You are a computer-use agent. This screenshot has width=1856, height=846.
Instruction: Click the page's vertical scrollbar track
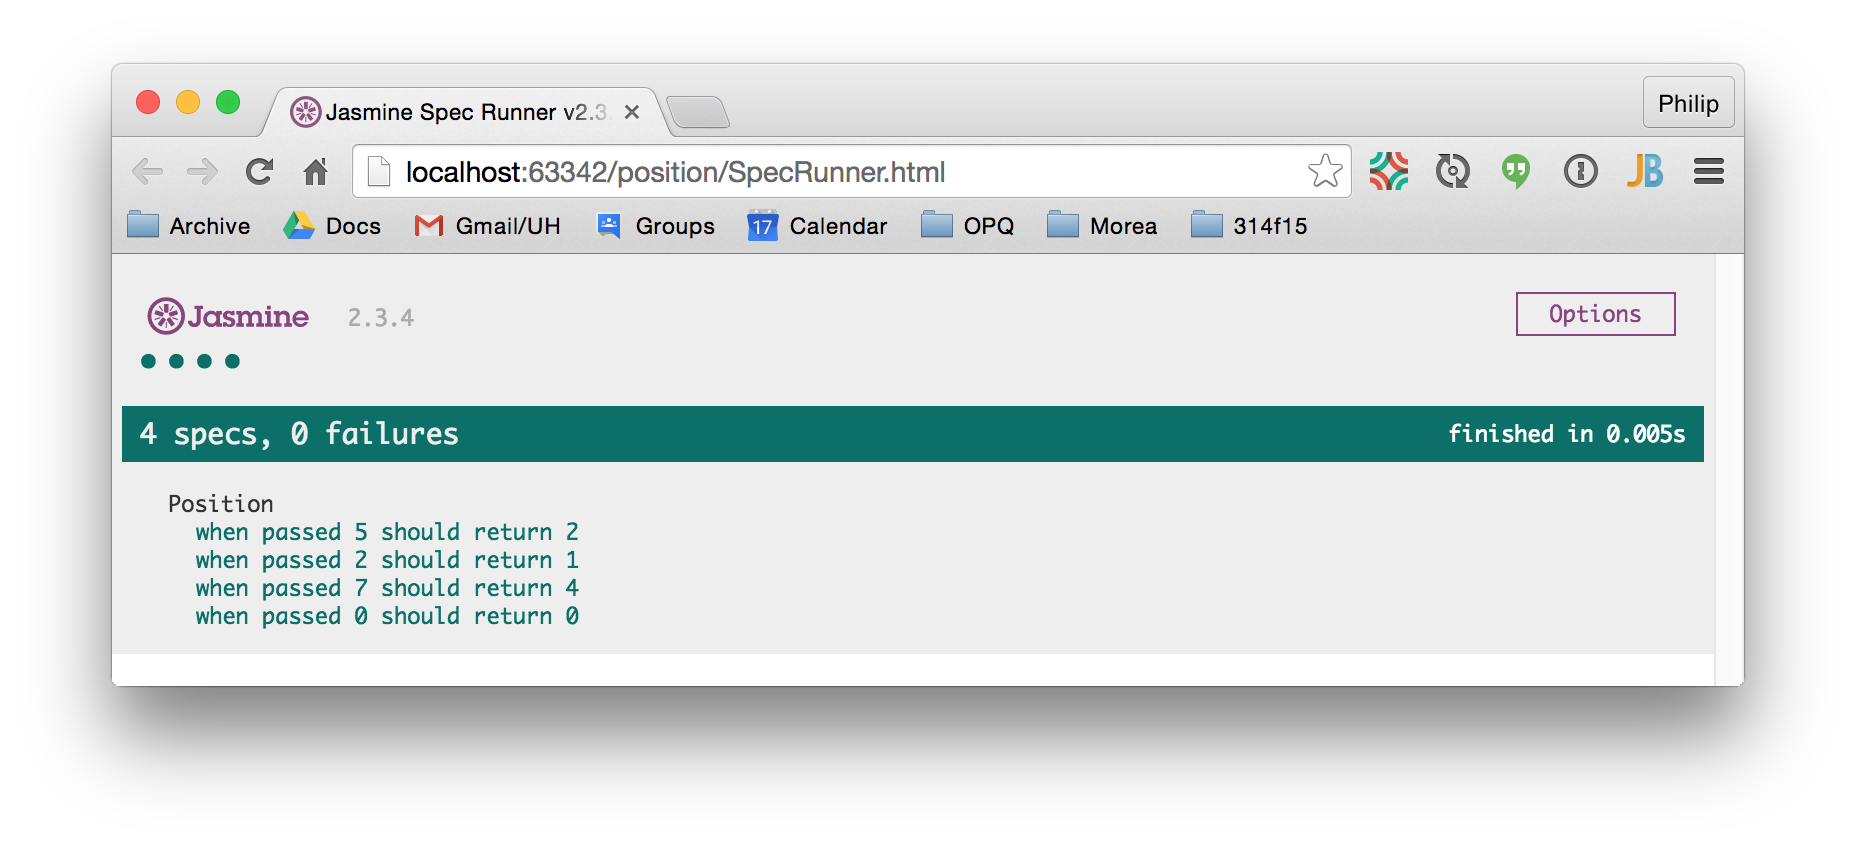[1729, 469]
